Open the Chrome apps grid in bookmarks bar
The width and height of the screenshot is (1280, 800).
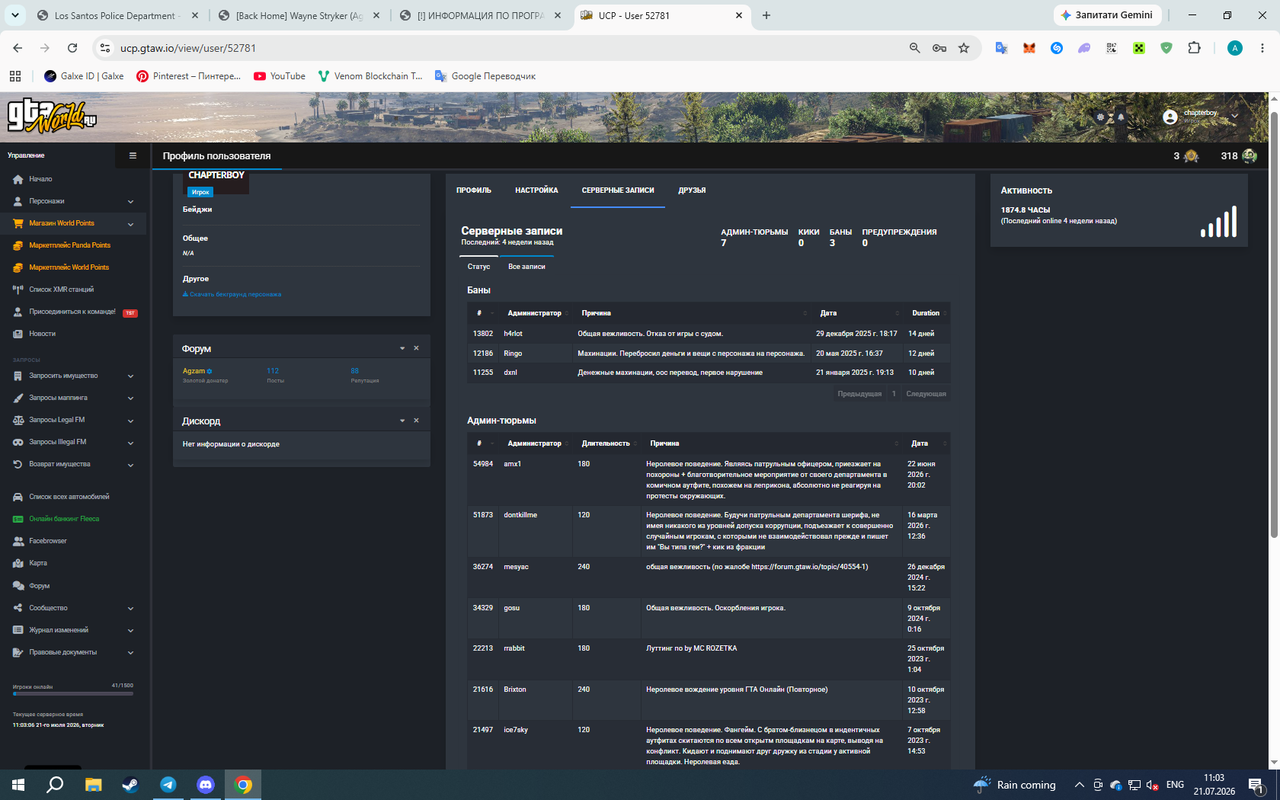click(x=15, y=76)
